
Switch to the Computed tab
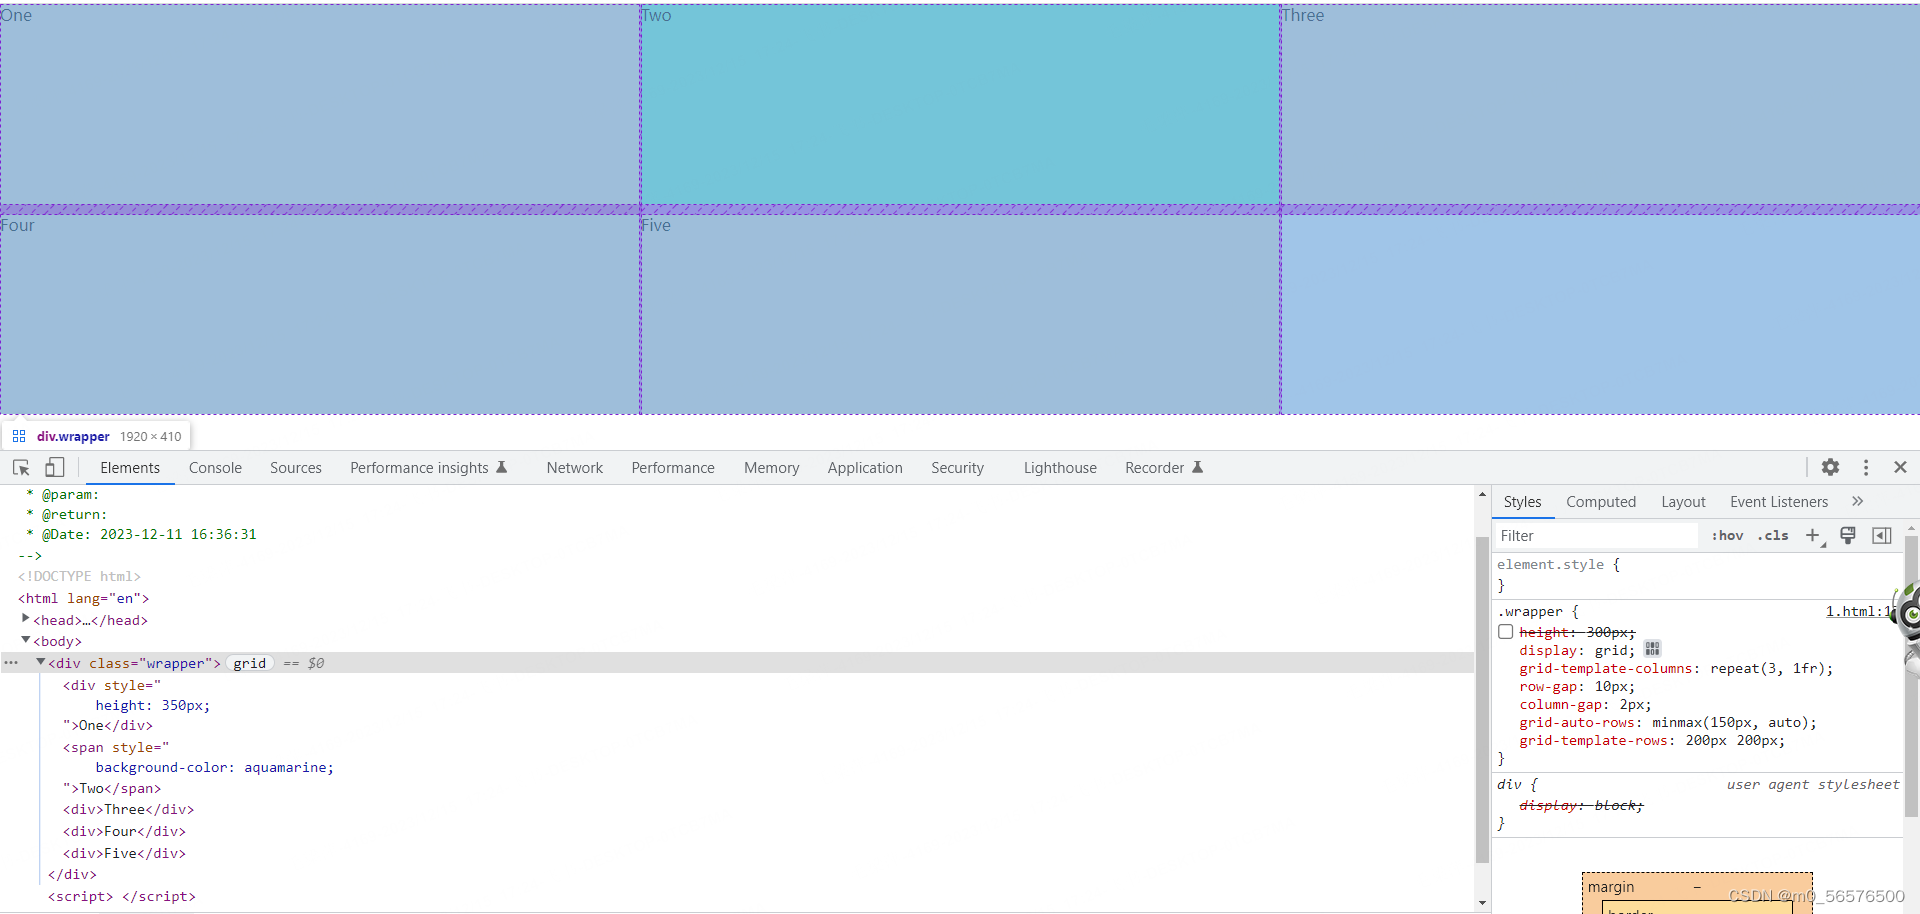tap(1601, 501)
